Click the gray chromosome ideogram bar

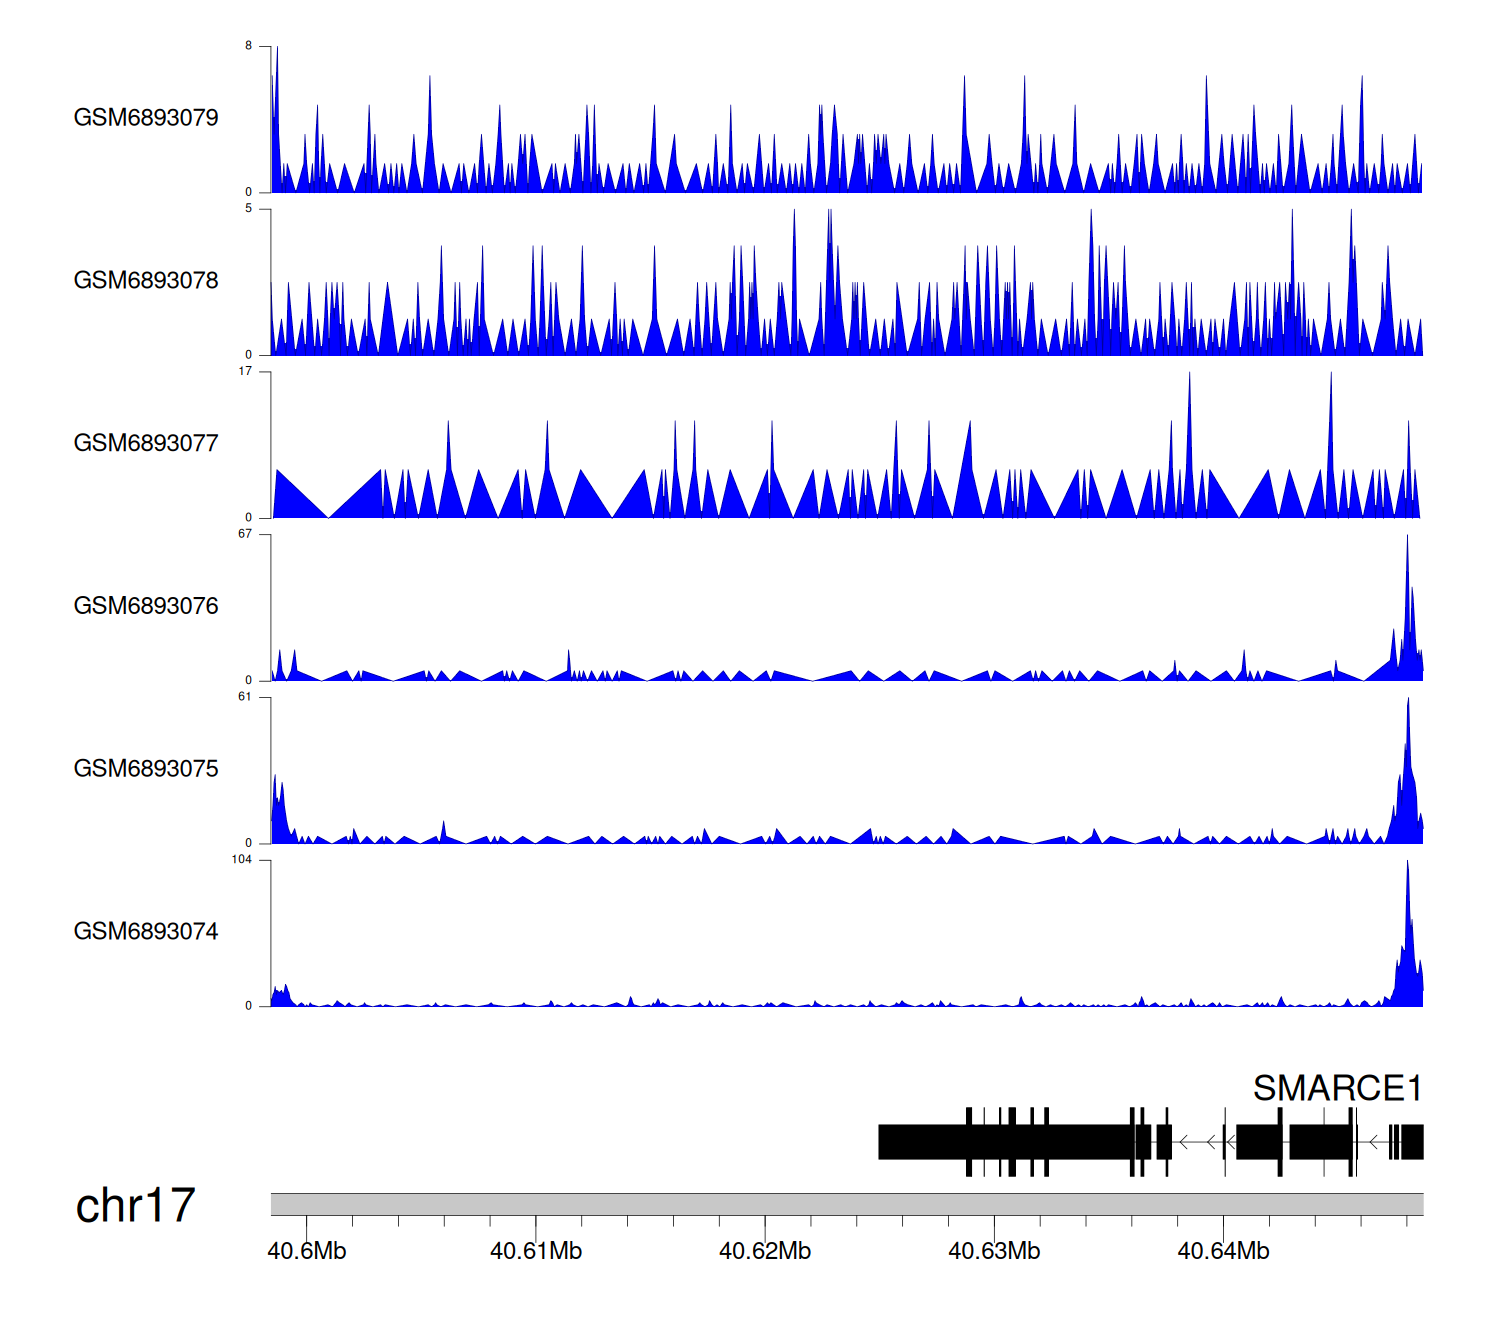846,1204
